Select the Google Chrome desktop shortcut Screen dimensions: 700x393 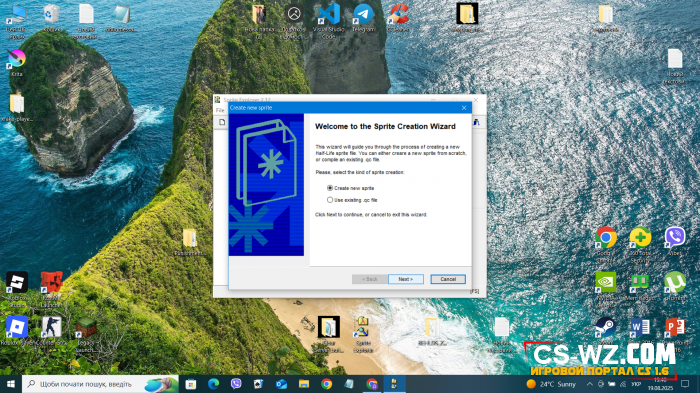click(606, 244)
